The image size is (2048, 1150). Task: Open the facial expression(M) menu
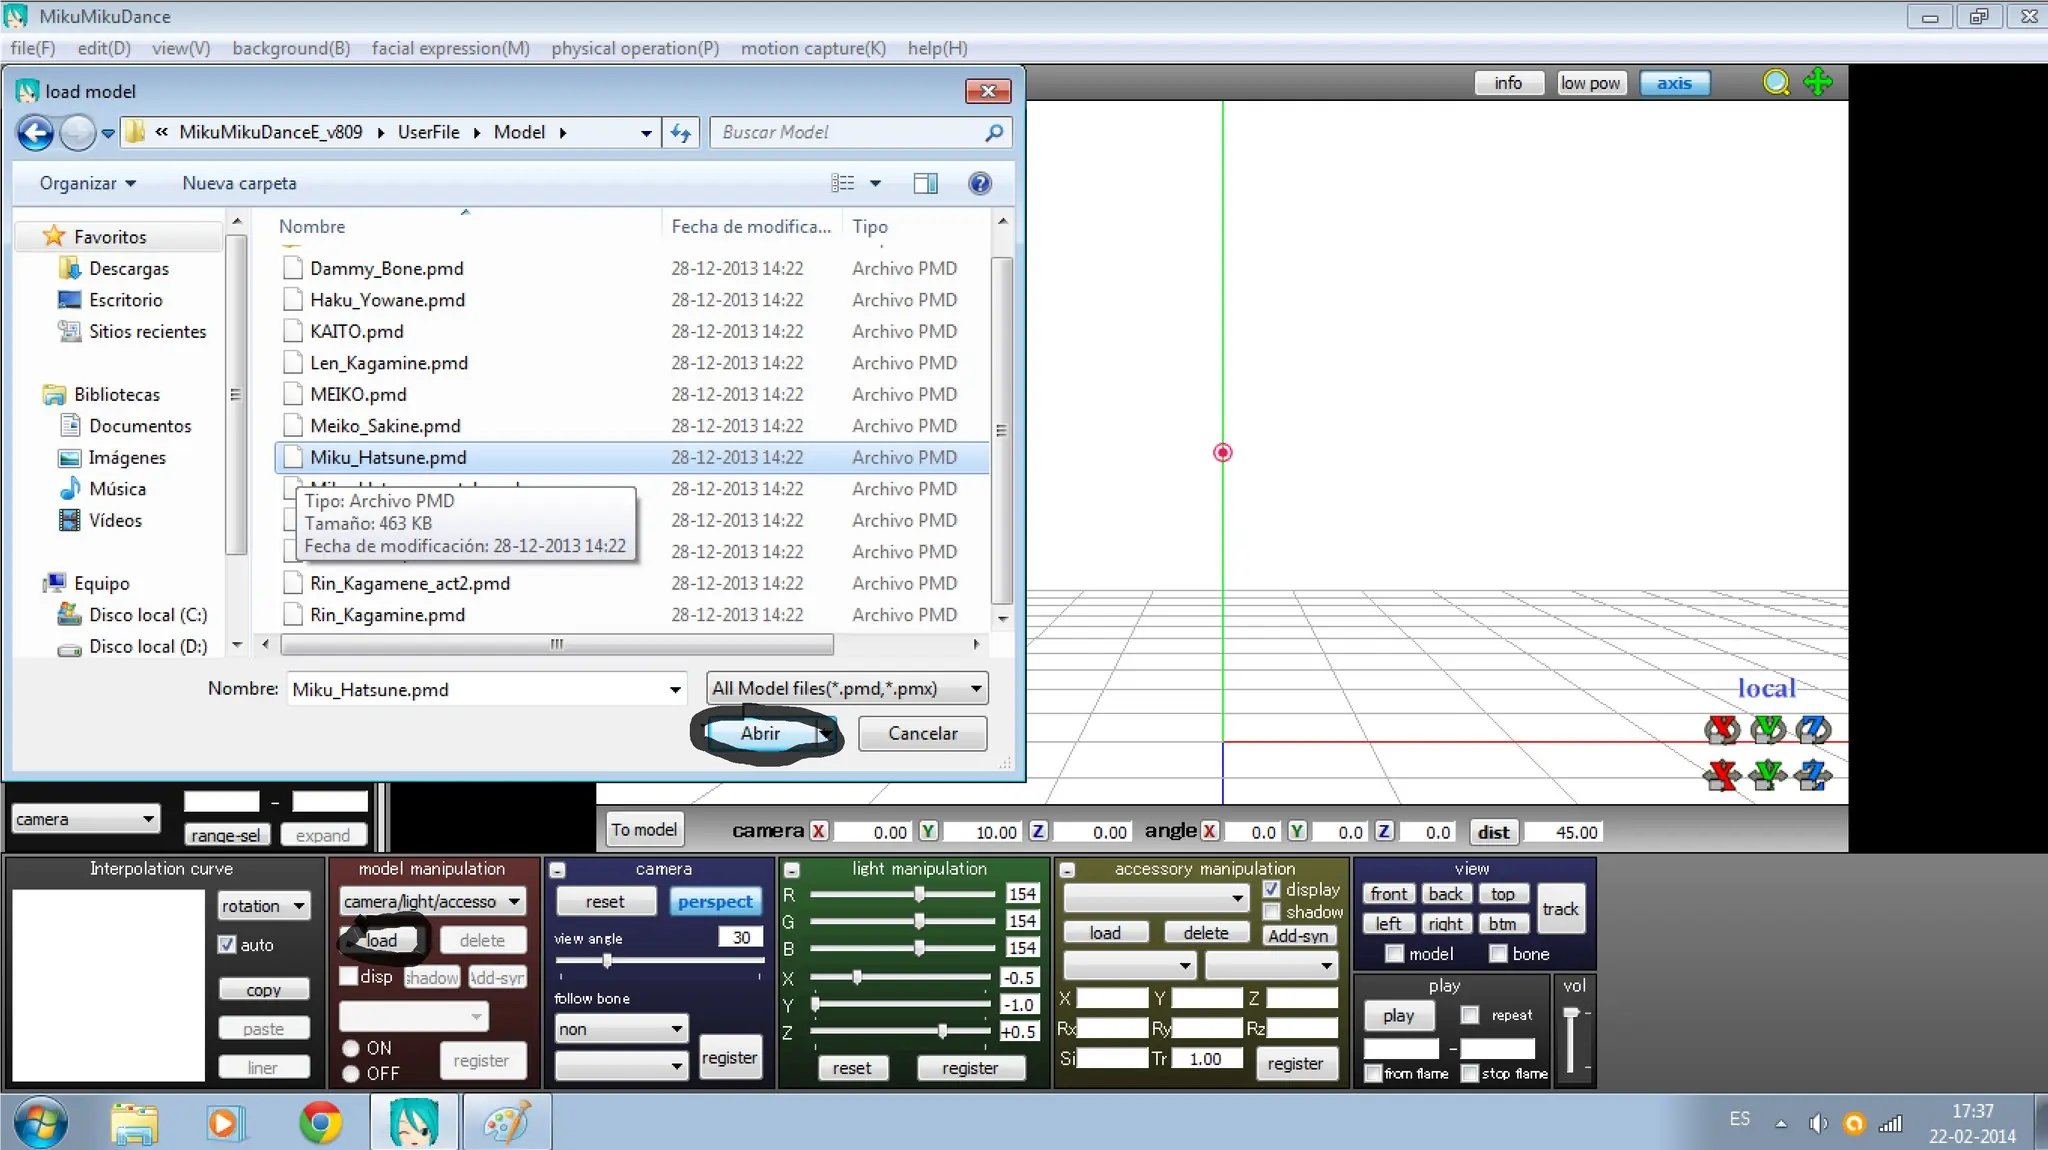[451, 48]
